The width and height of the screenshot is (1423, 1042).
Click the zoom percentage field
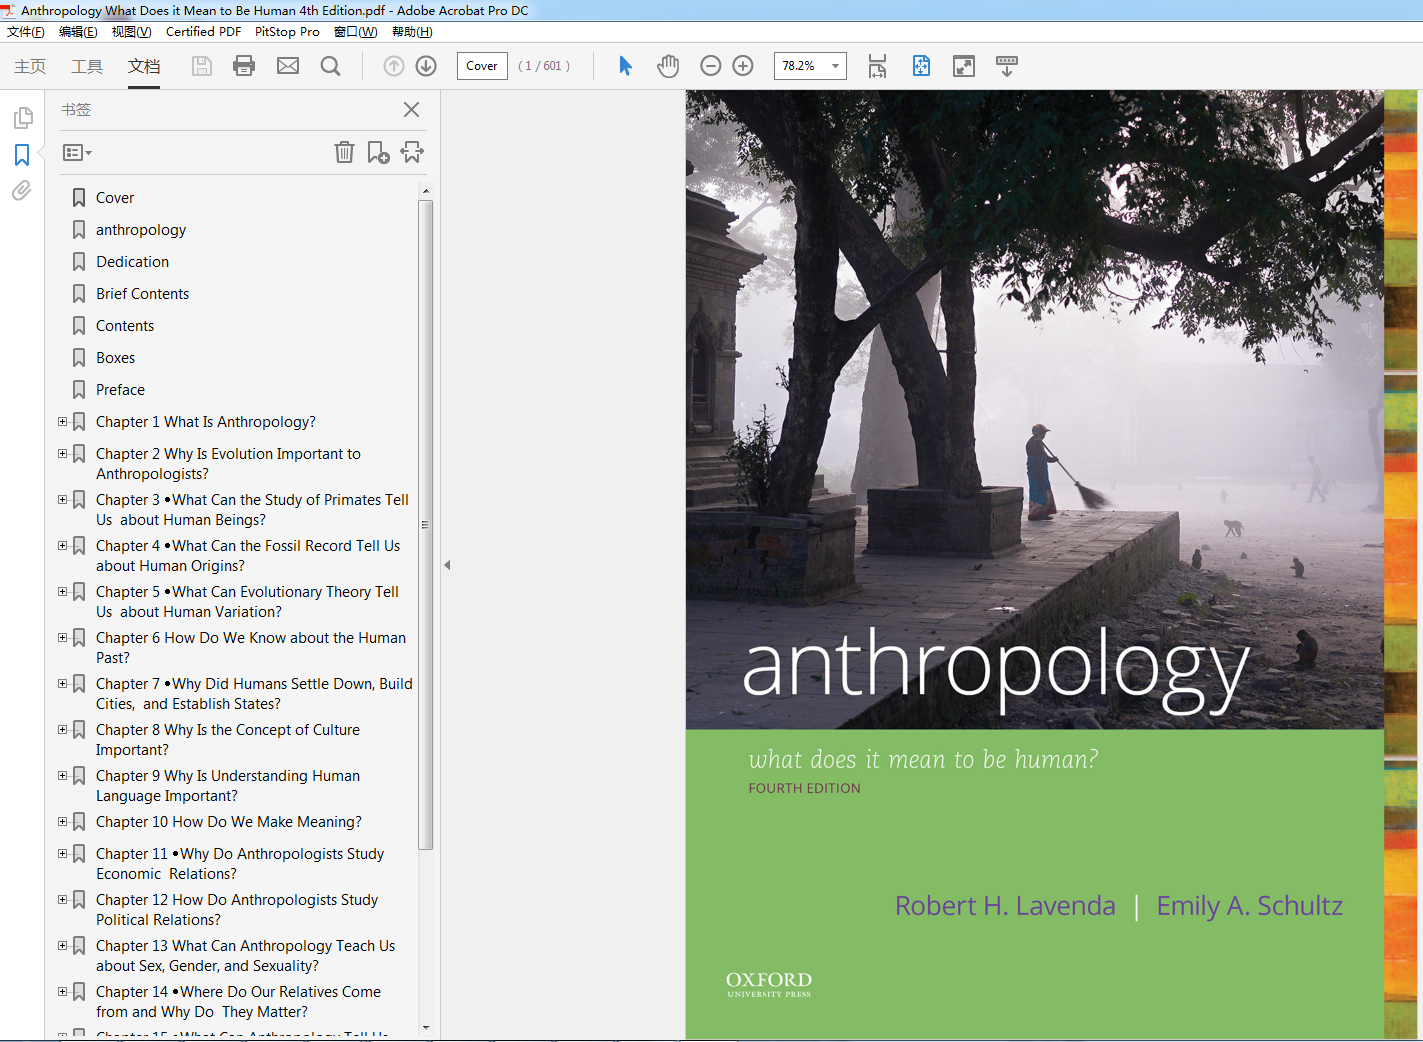pos(800,66)
